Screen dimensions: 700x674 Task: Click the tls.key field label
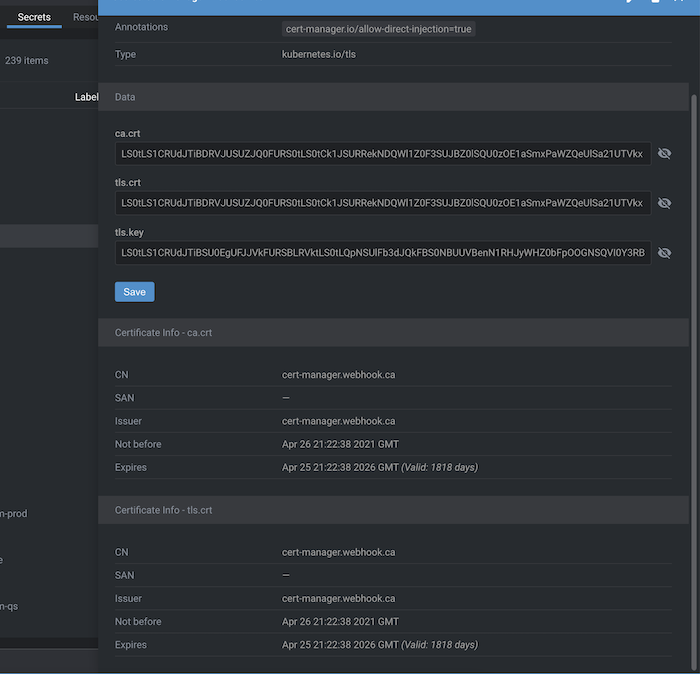coord(129,233)
